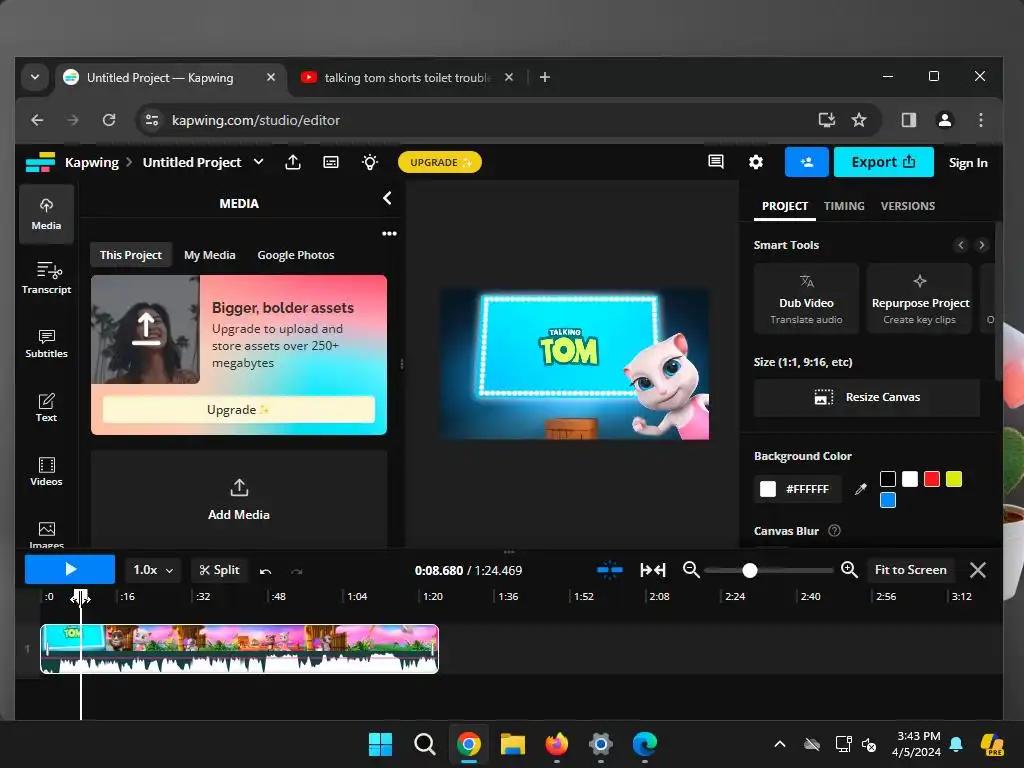Open Chrome tab search dropdown arrow

coord(35,77)
